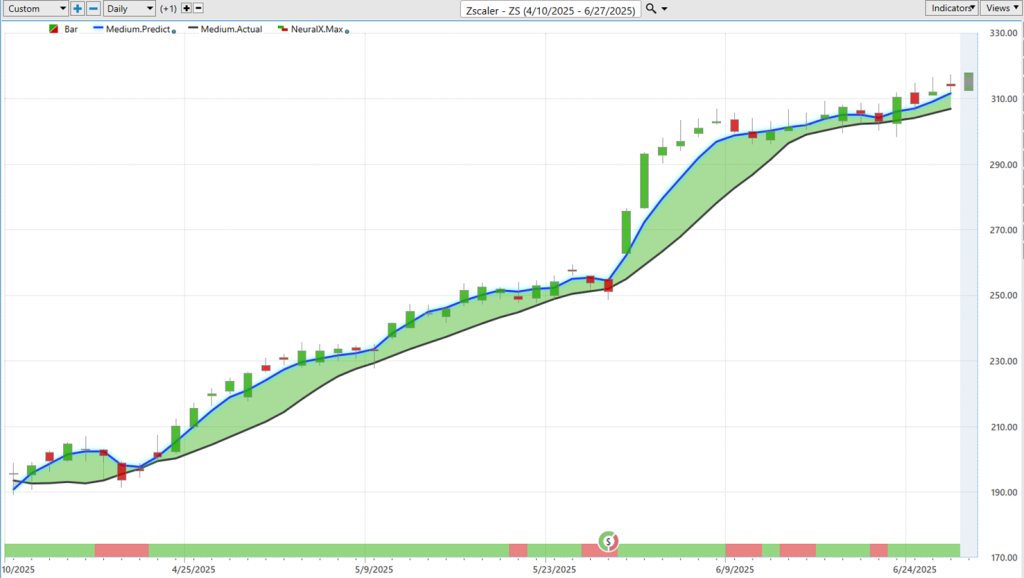The image size is (1024, 578).
Task: Click the black minus forecast decrement button
Action: (199, 8)
